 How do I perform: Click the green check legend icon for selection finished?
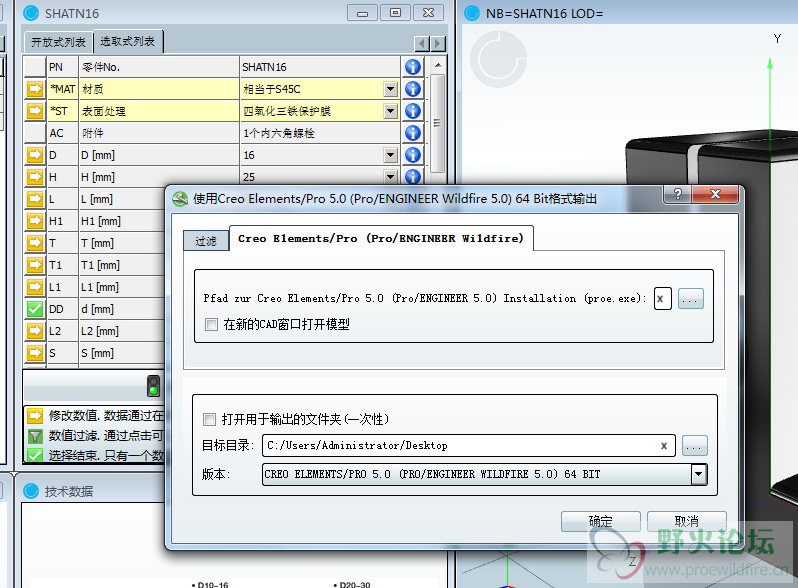click(35, 455)
